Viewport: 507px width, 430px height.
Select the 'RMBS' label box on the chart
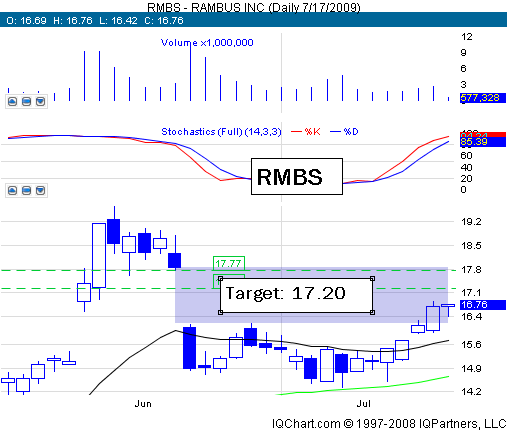tap(297, 176)
